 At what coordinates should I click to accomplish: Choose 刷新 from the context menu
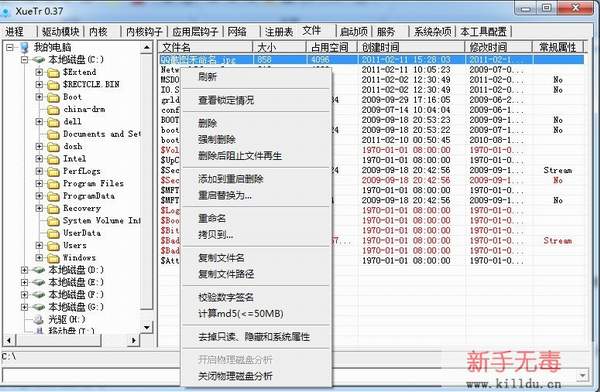pos(256,77)
